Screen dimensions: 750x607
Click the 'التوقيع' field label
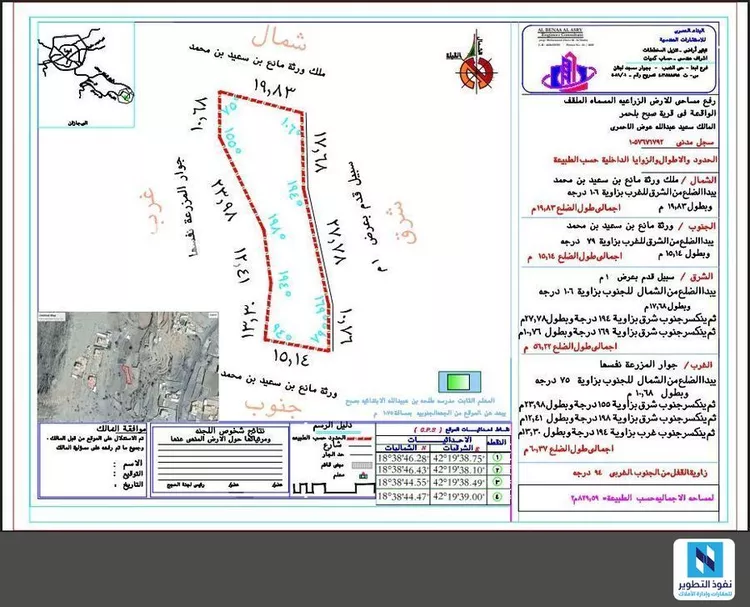[x=132, y=474]
